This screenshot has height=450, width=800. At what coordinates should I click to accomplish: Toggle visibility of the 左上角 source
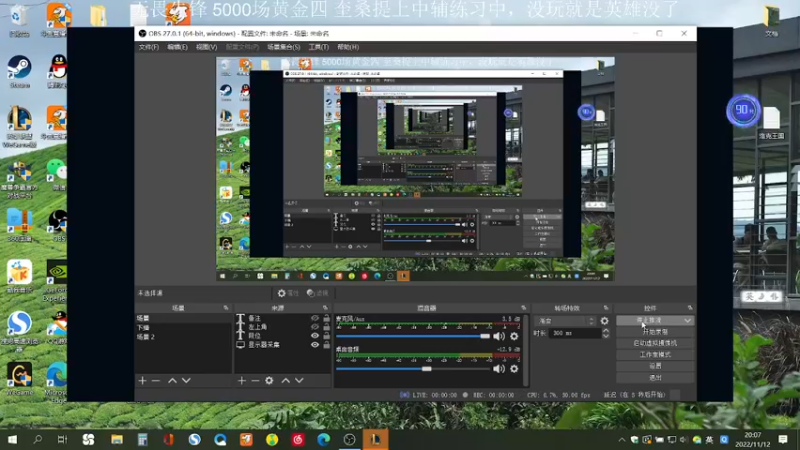tap(315, 327)
